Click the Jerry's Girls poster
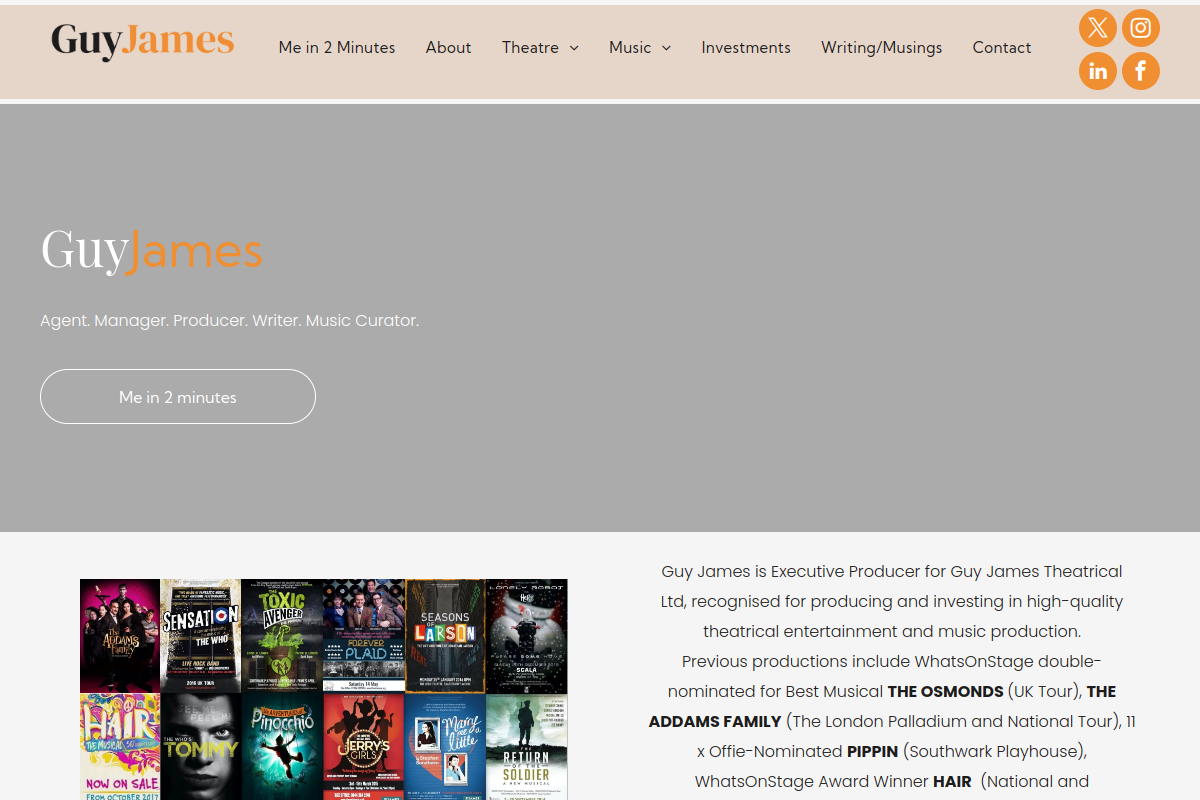 click(x=364, y=747)
